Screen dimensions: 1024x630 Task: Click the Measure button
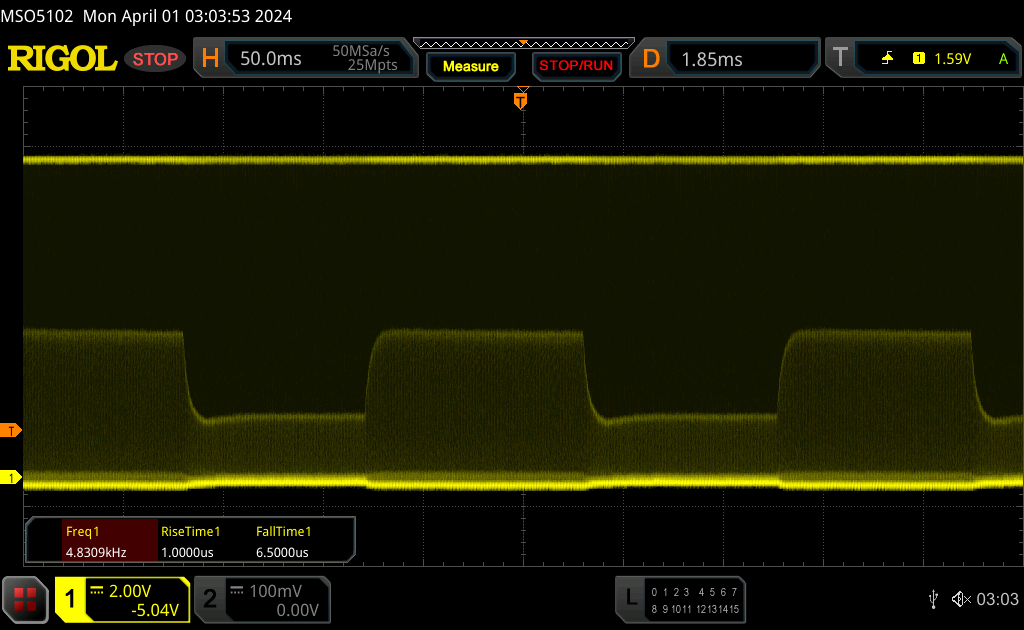pos(471,66)
